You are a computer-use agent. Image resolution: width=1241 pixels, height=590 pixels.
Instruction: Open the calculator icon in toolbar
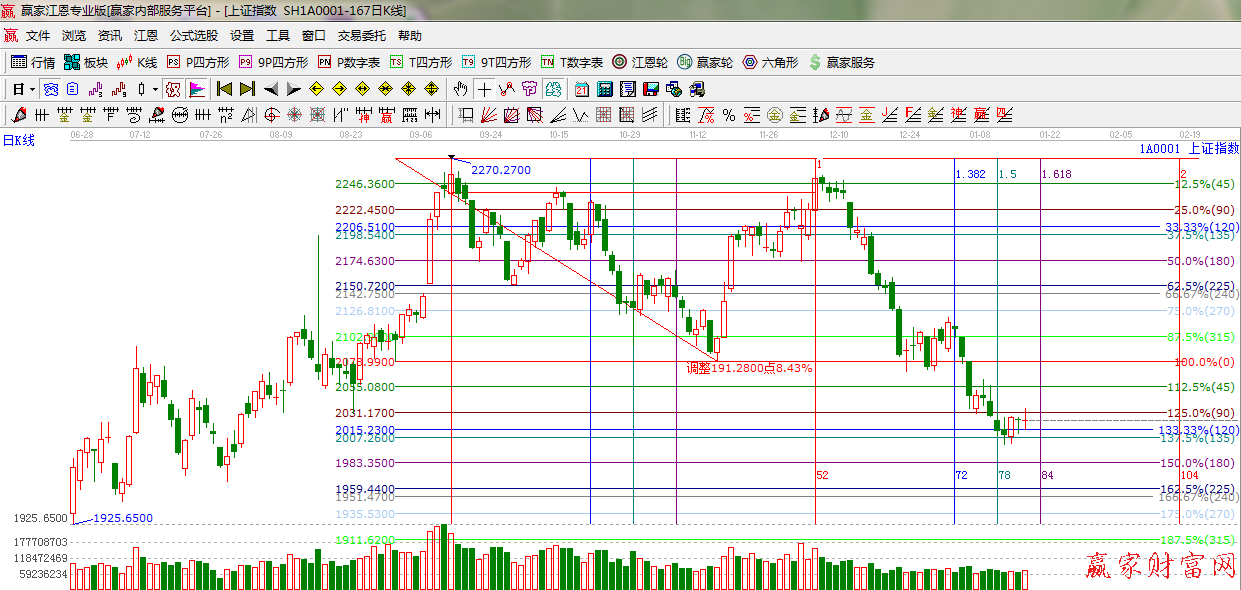click(x=604, y=88)
